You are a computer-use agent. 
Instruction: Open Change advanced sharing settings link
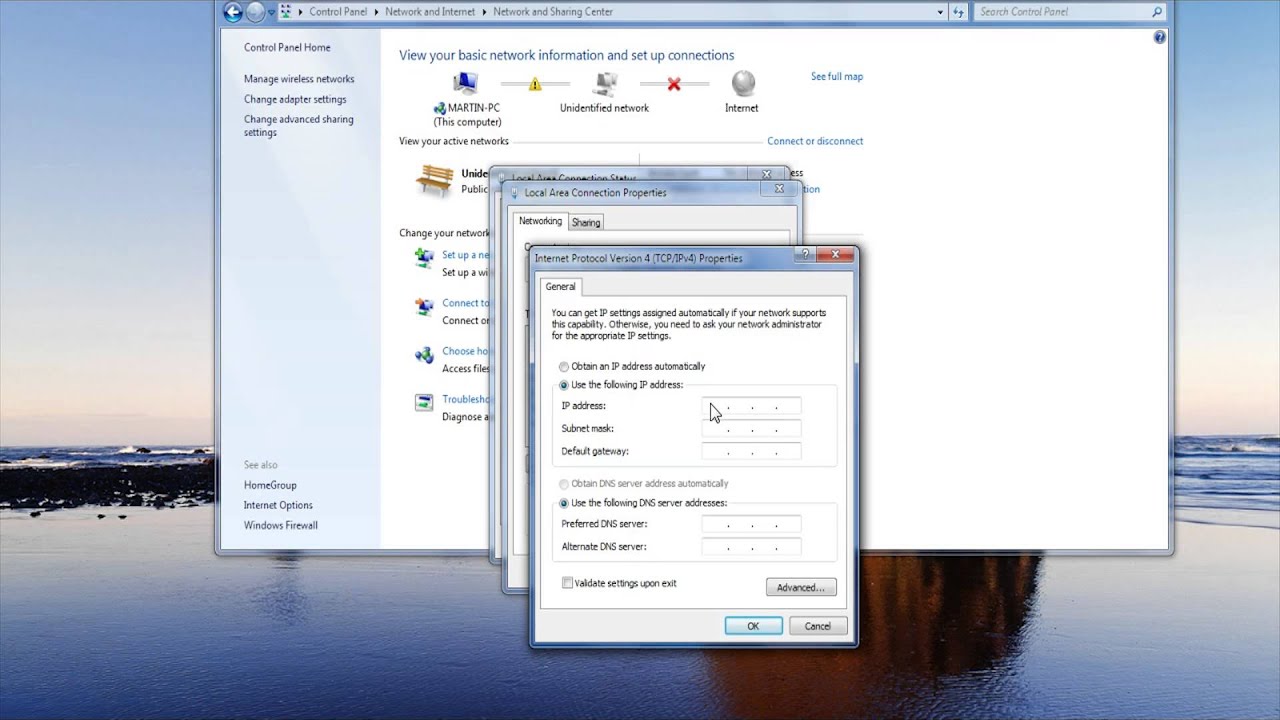click(298, 126)
